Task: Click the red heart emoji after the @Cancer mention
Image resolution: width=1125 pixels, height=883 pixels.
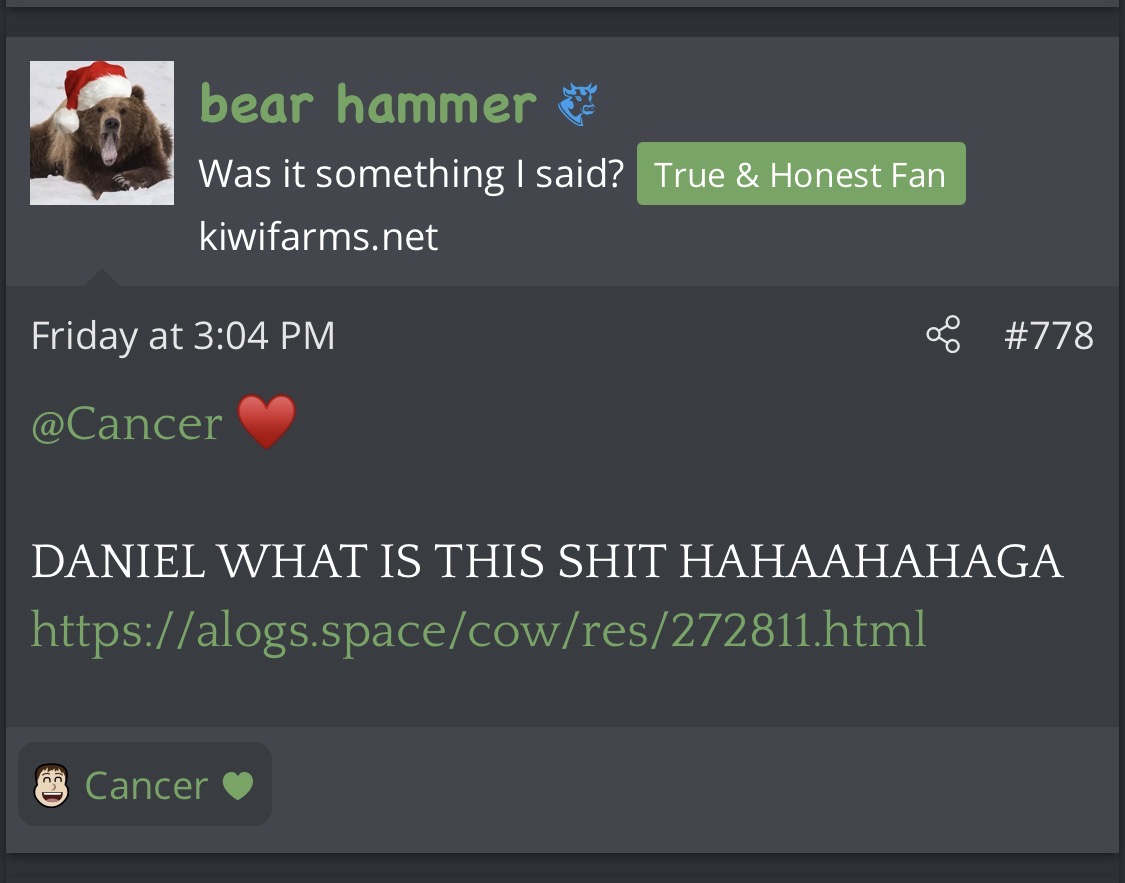Action: (268, 421)
